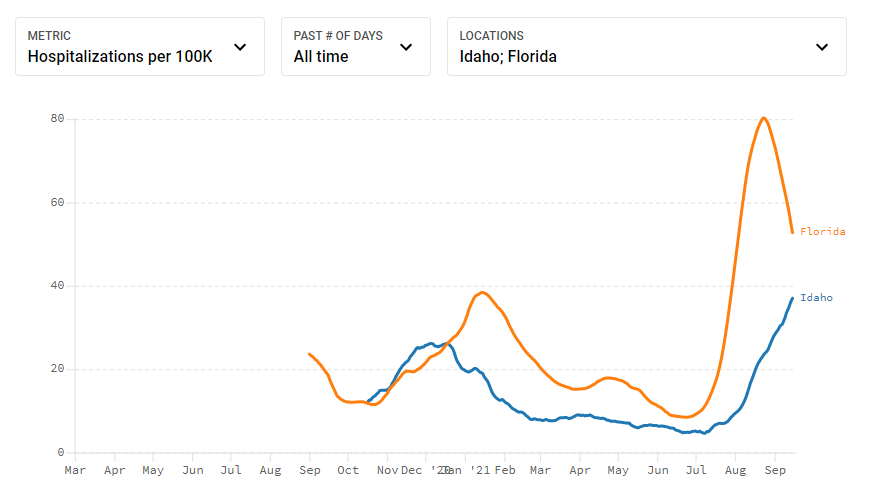Image resolution: width=877 pixels, height=495 pixels.
Task: Click the Past # of Days chevron
Action: pyautogui.click(x=406, y=47)
